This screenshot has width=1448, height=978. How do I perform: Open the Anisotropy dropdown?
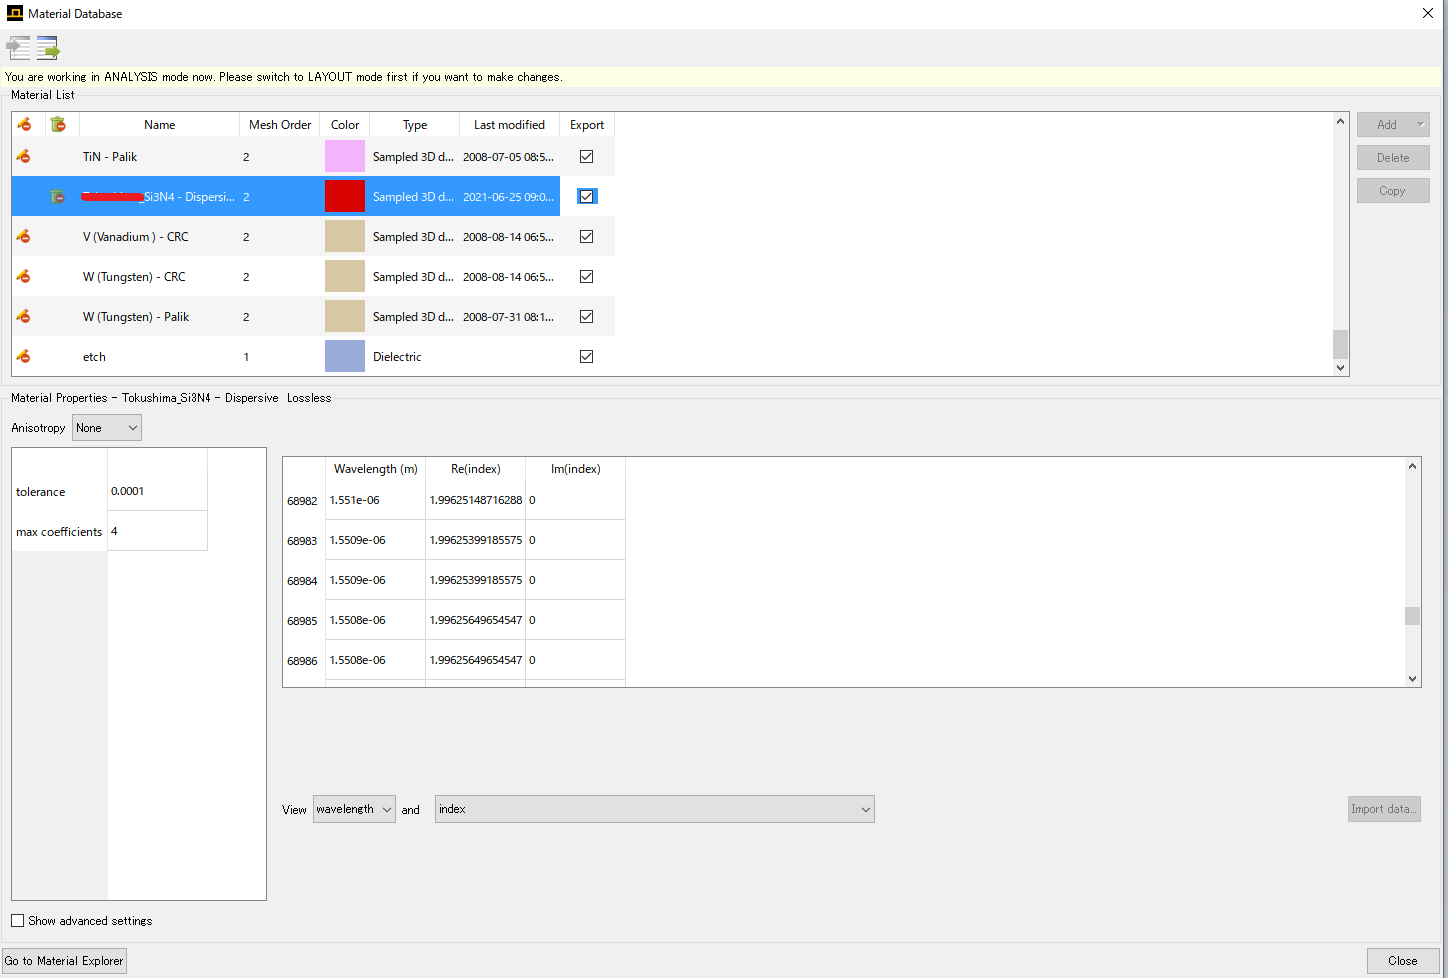click(107, 428)
